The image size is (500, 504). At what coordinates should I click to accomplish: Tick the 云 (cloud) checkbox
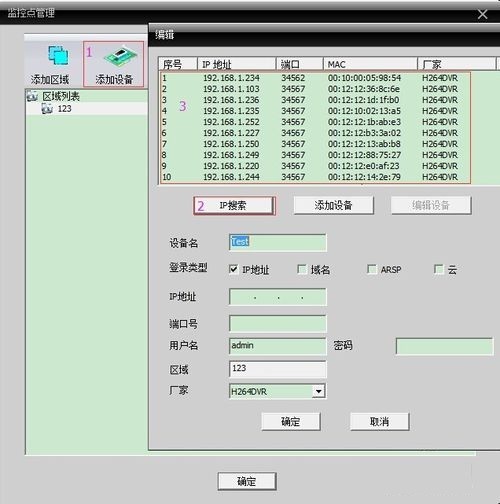(x=438, y=269)
